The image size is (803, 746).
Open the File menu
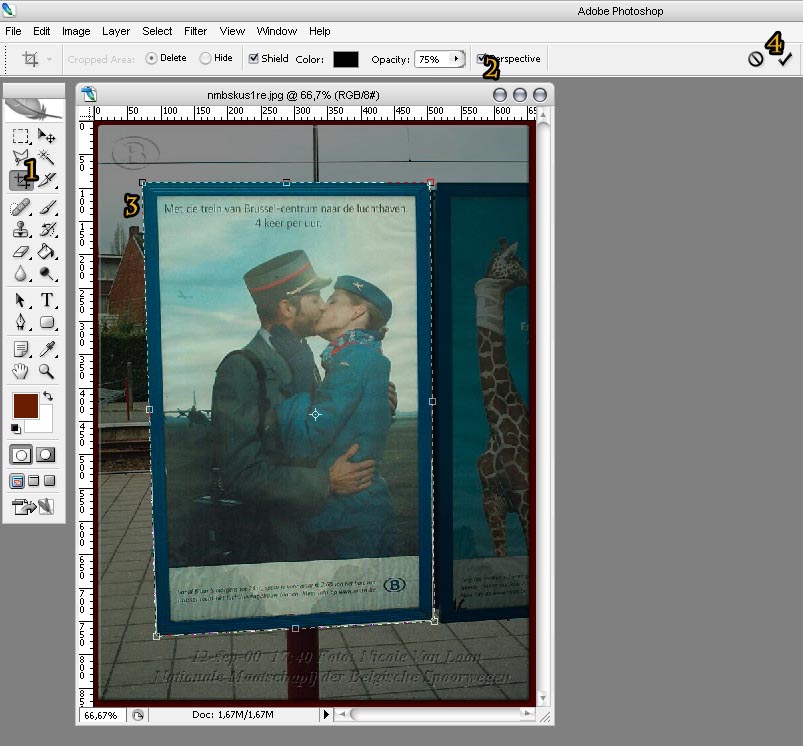[13, 31]
